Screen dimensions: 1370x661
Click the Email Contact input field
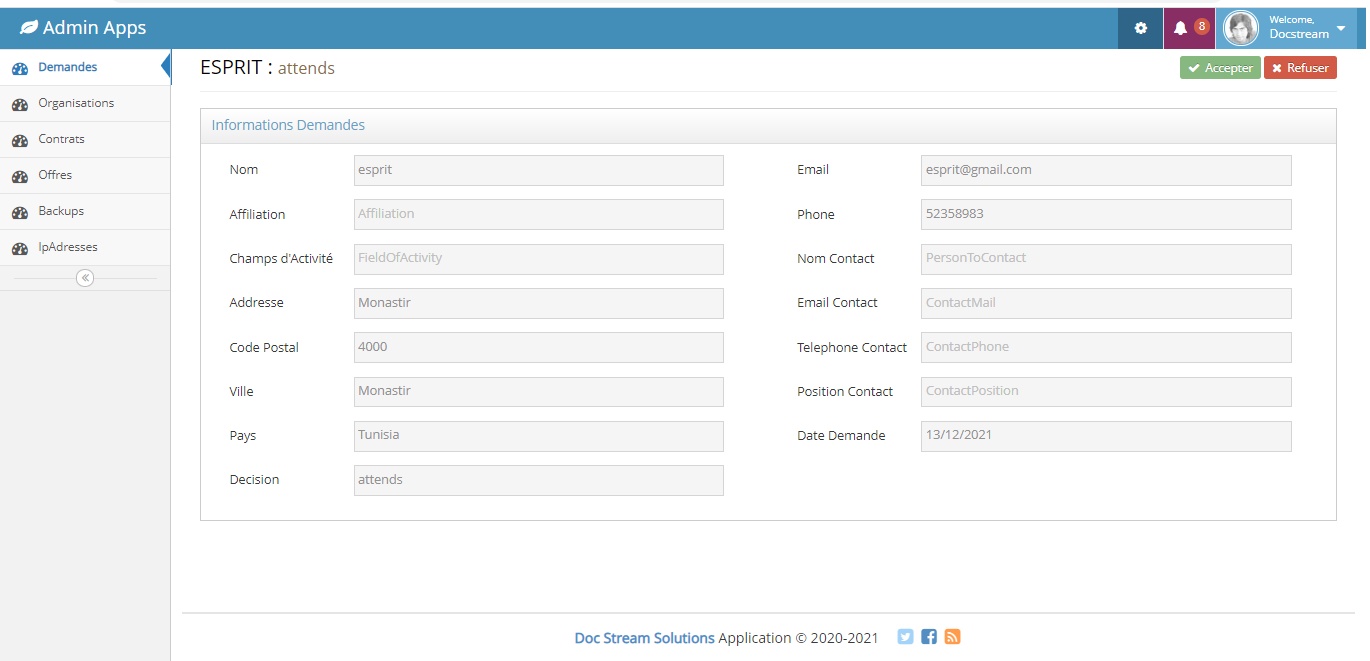pyautogui.click(x=1106, y=303)
